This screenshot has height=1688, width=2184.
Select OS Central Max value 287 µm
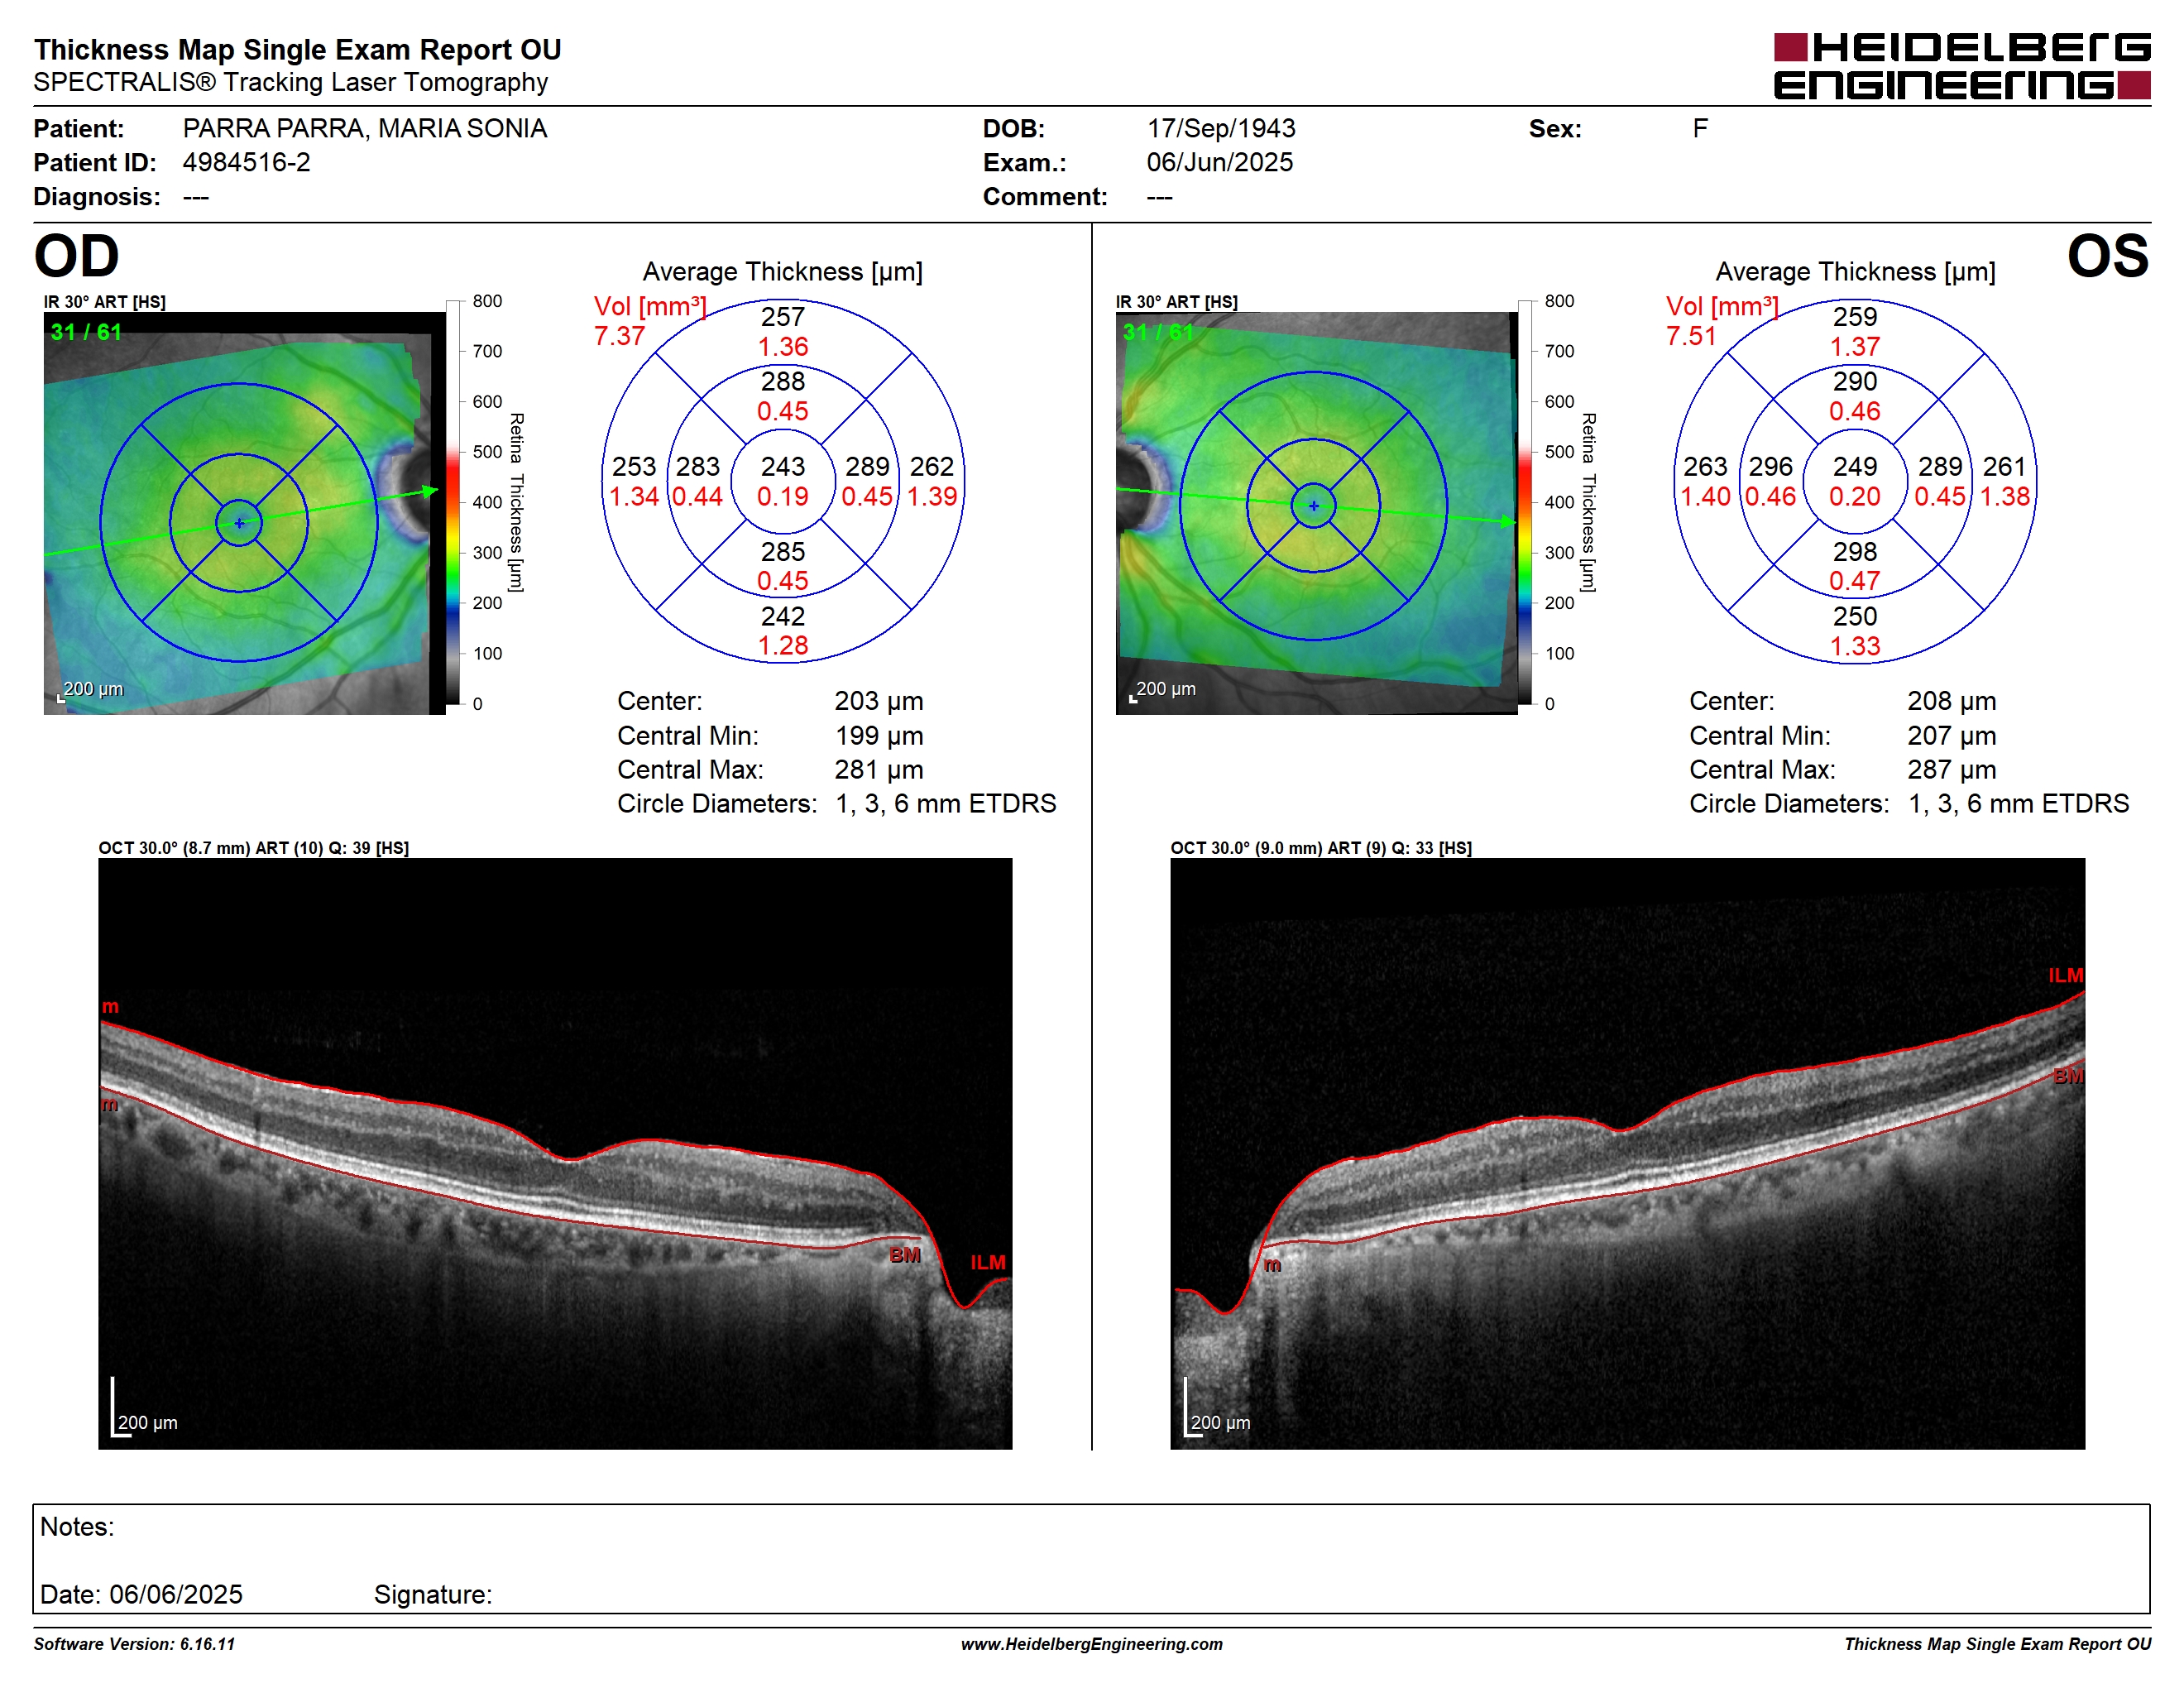pyautogui.click(x=1951, y=770)
